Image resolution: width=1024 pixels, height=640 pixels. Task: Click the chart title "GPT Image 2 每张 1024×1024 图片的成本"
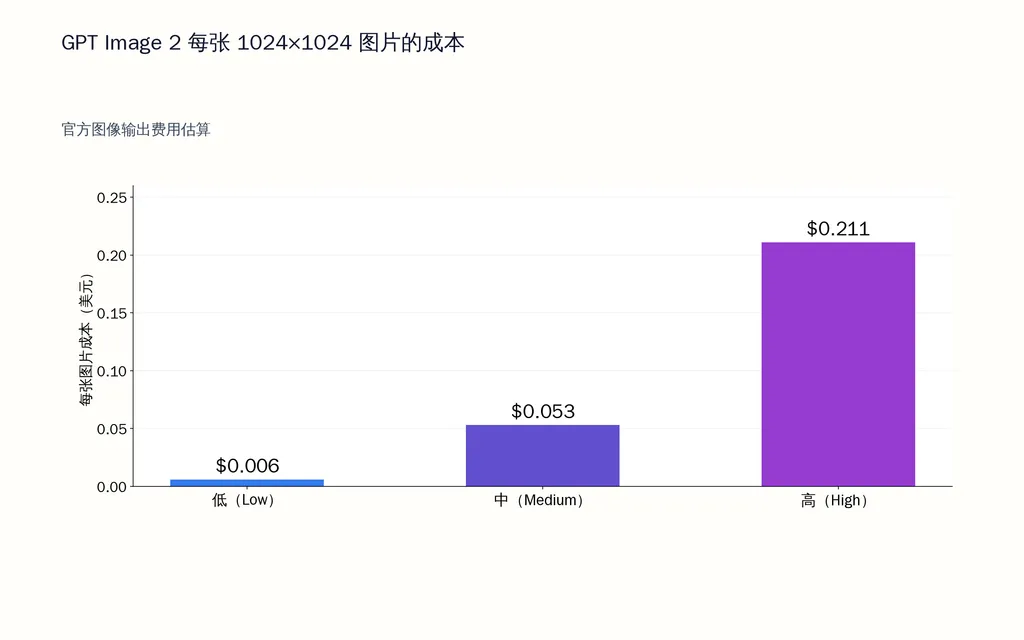(263, 43)
